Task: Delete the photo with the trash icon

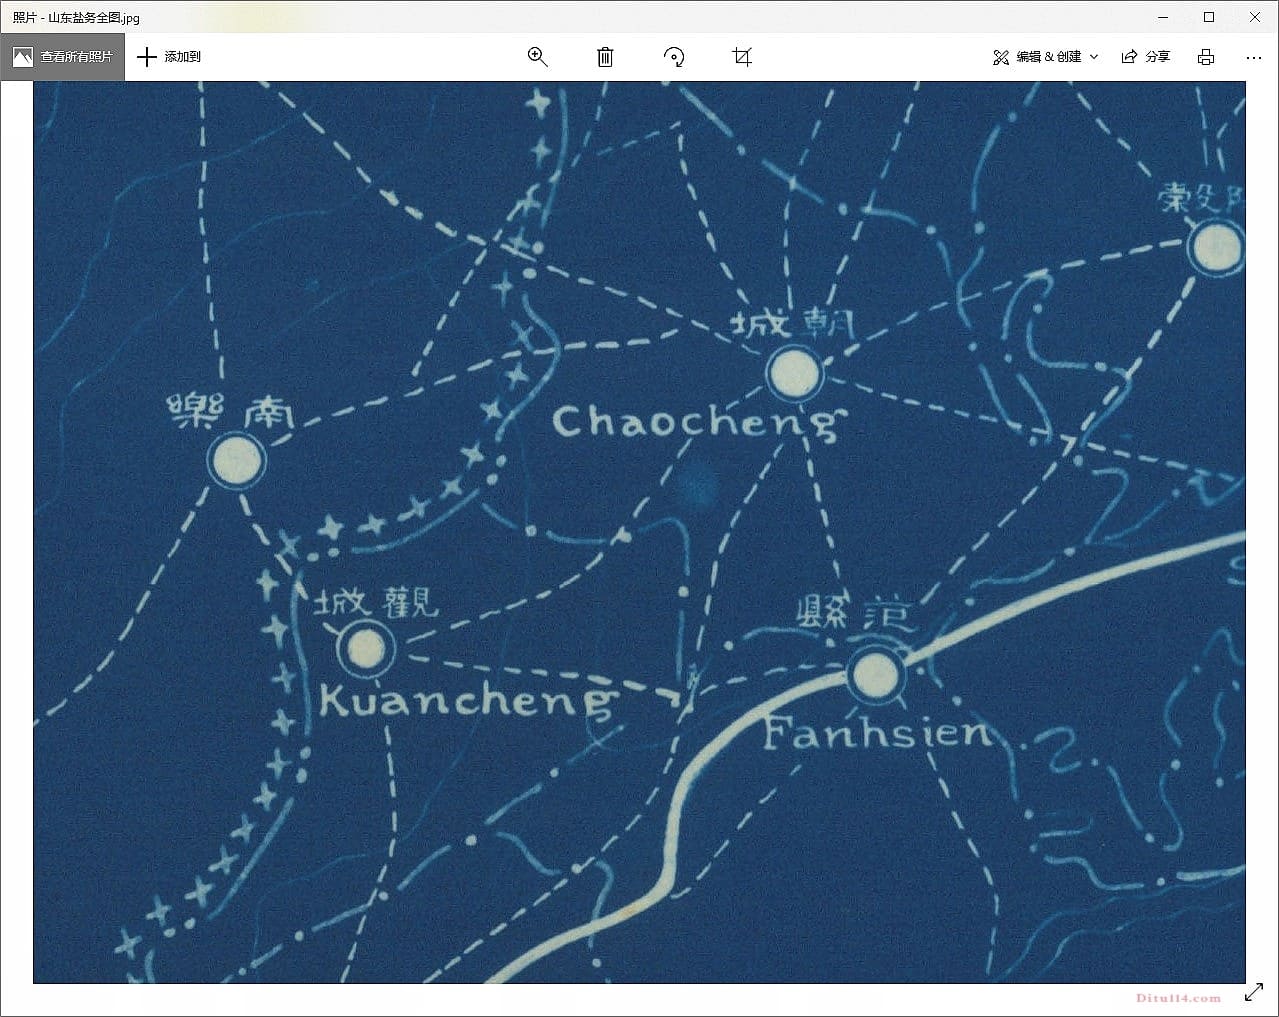Action: click(x=605, y=57)
